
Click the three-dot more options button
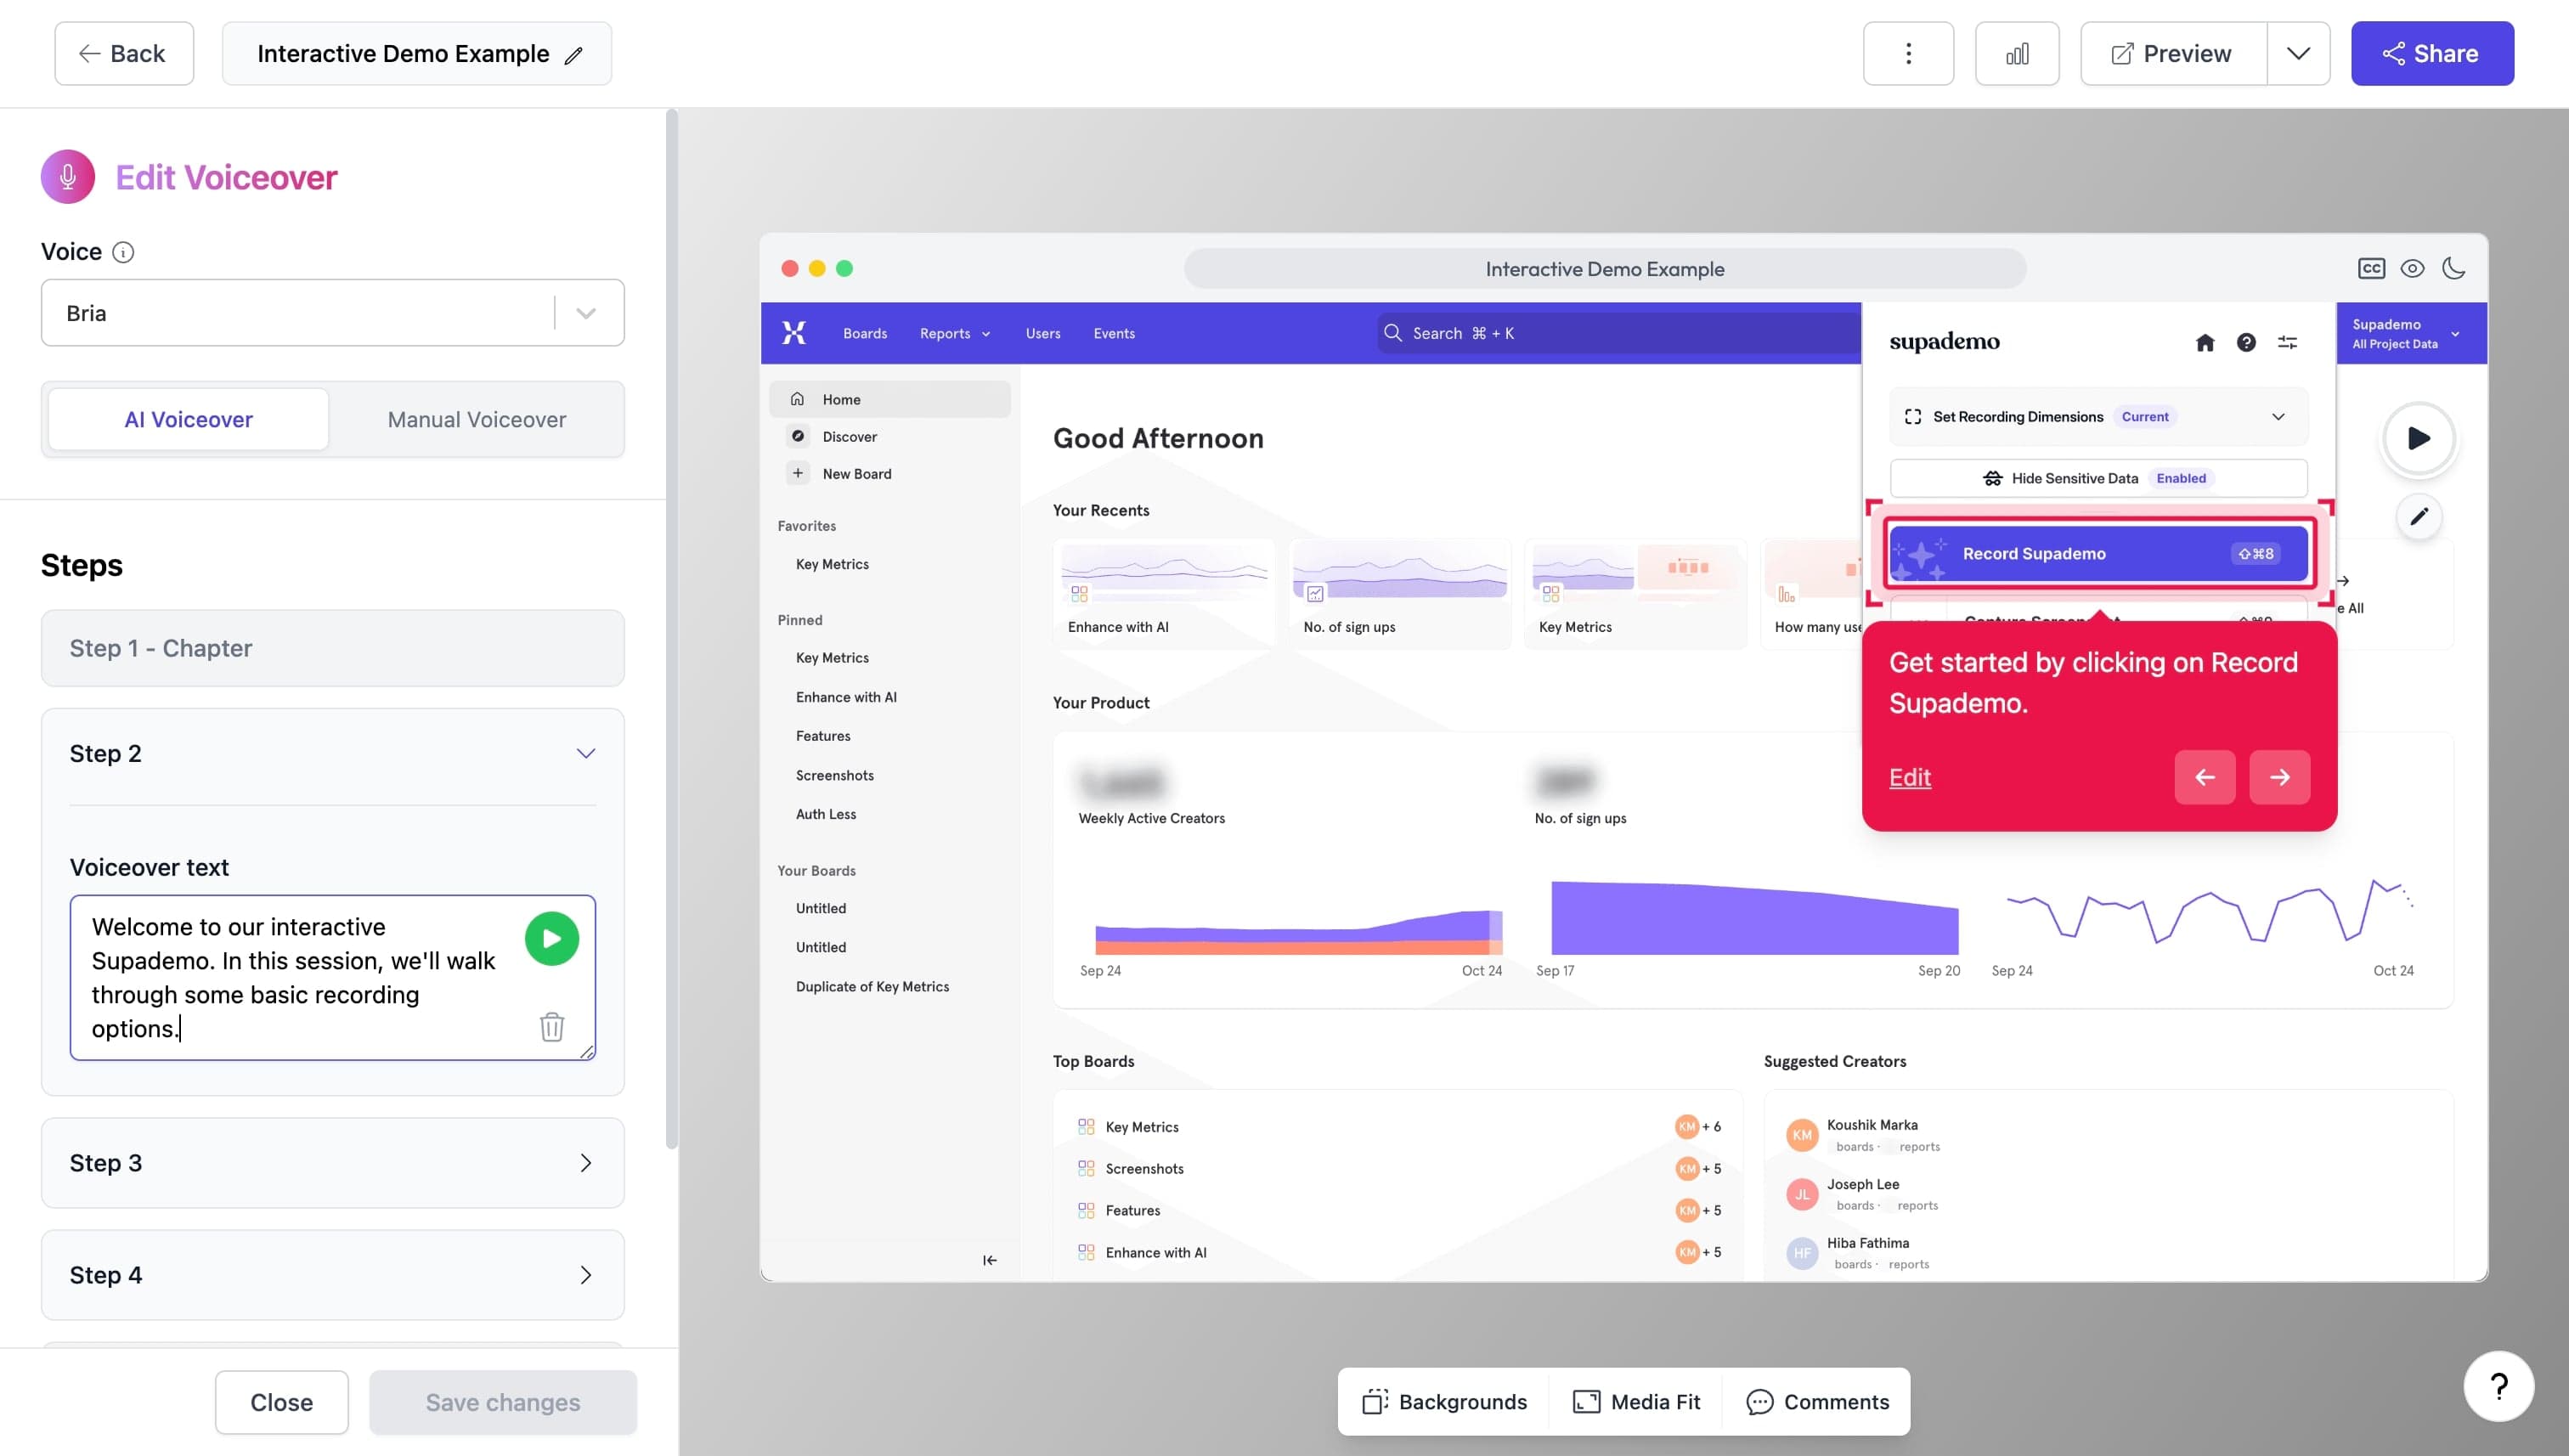(1908, 53)
